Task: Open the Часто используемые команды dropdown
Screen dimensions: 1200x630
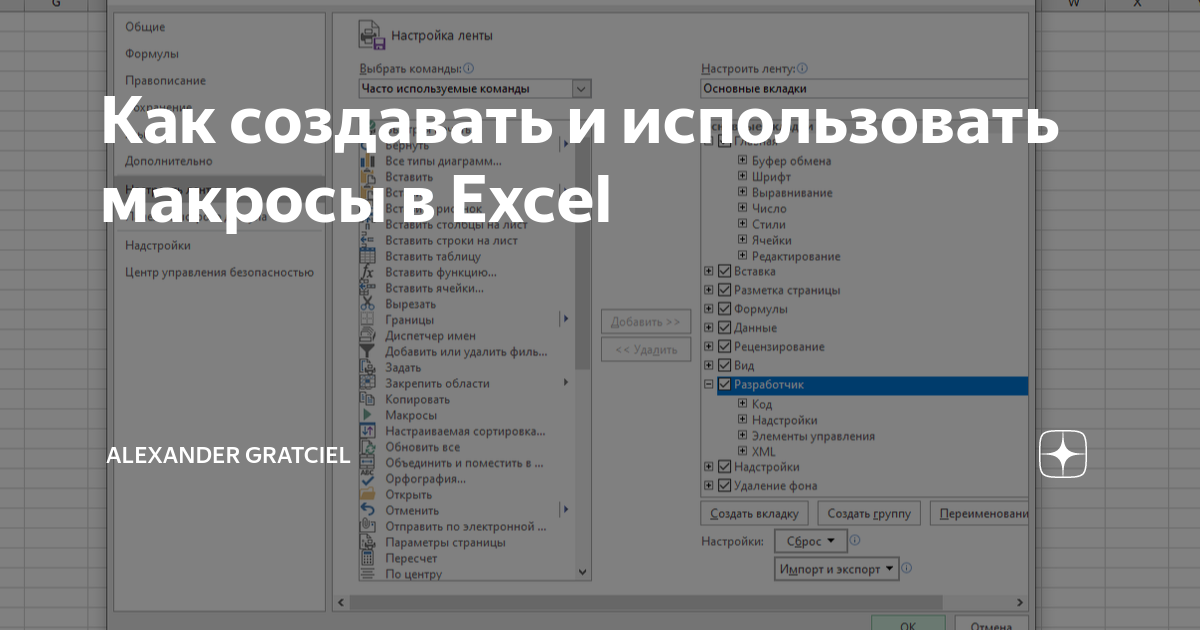Action: (x=580, y=88)
